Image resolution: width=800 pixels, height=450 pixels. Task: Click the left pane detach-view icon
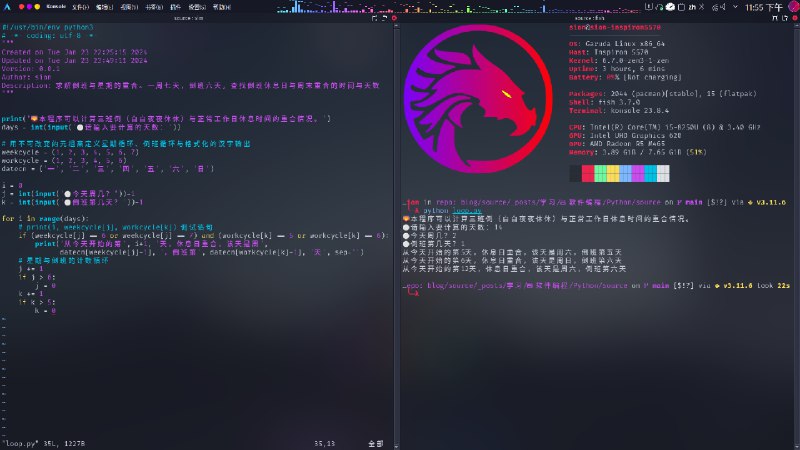point(384,18)
